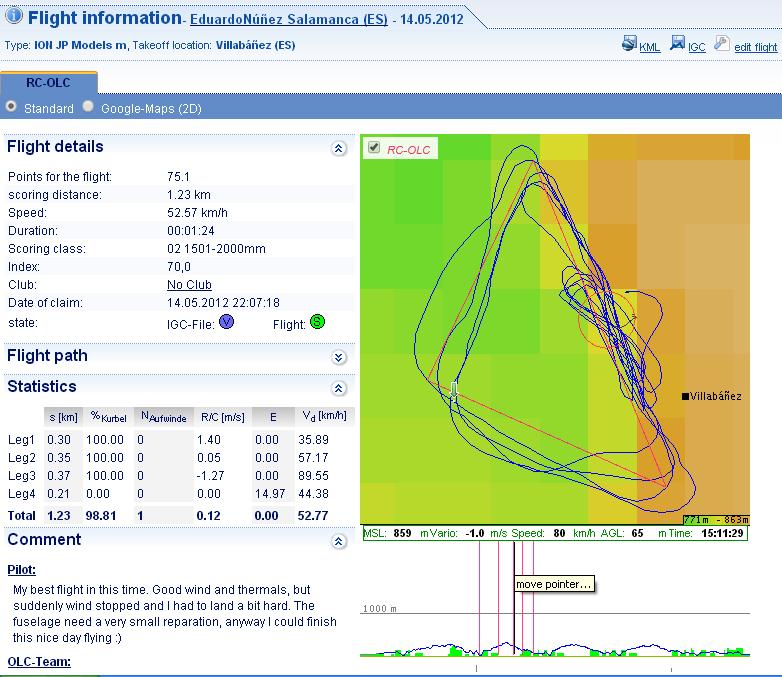
Task: Click the glider marker on the map track
Action: 453,391
